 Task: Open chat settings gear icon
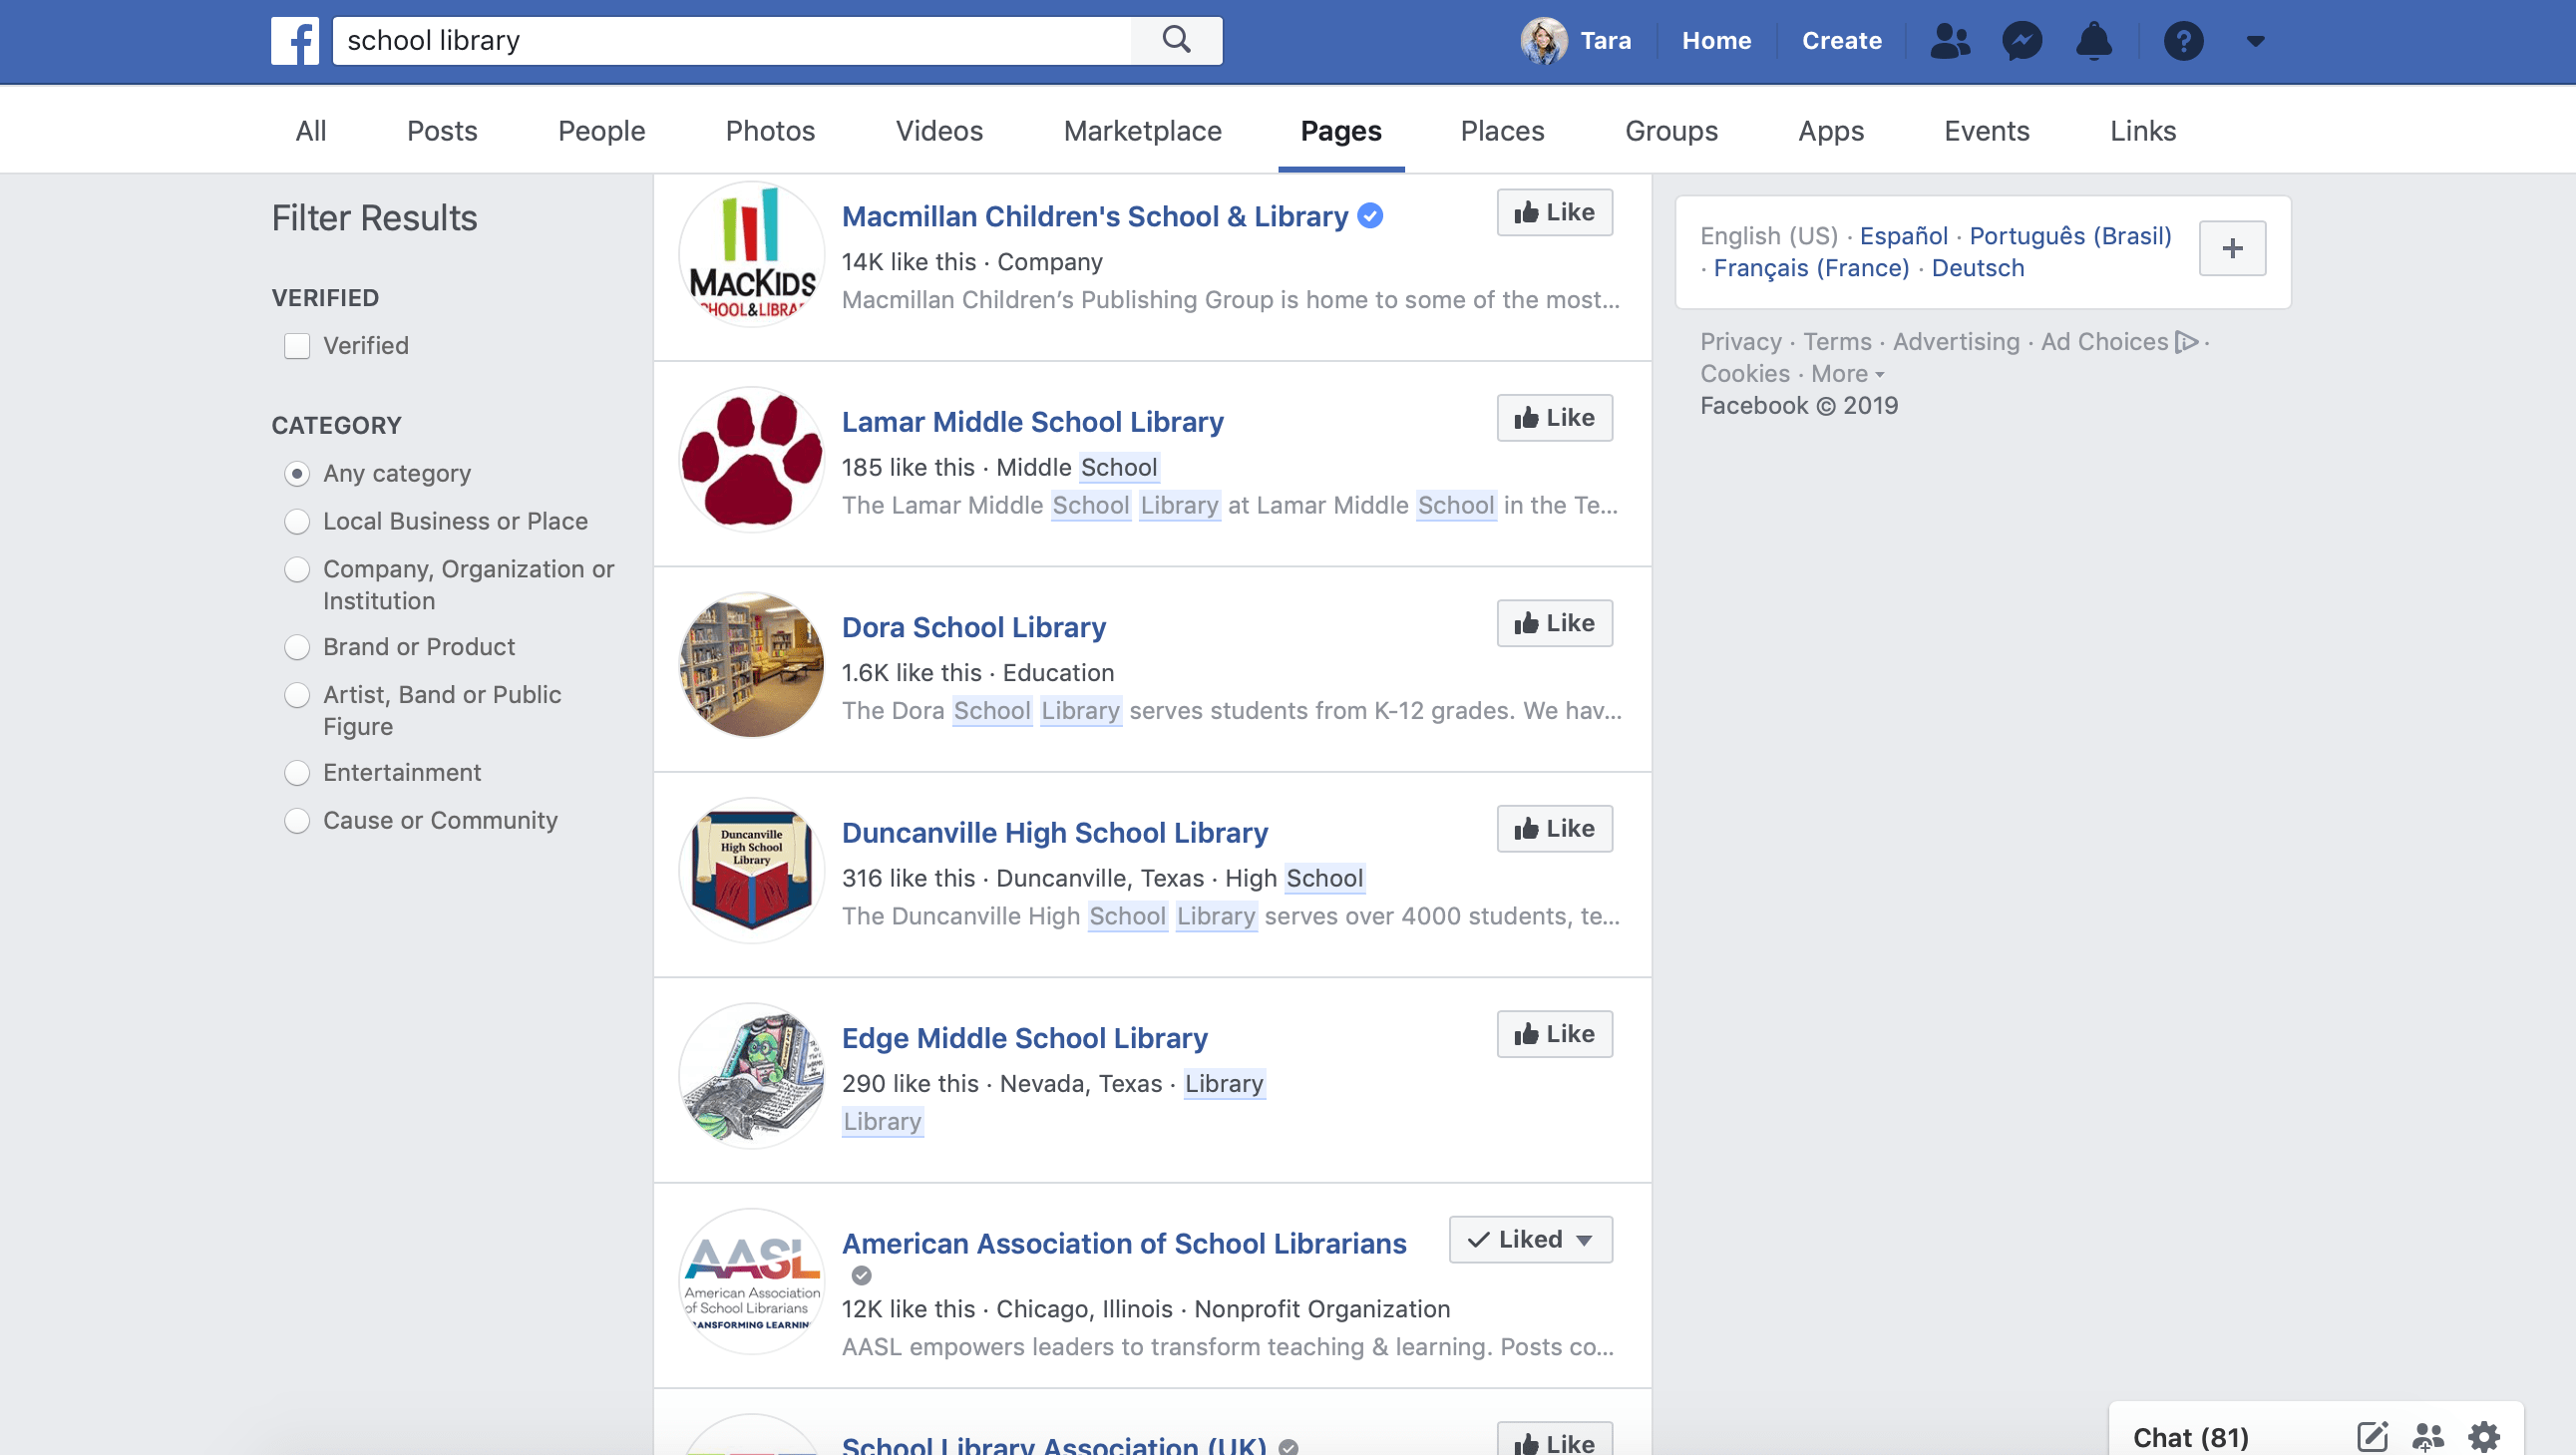pos(2484,1437)
